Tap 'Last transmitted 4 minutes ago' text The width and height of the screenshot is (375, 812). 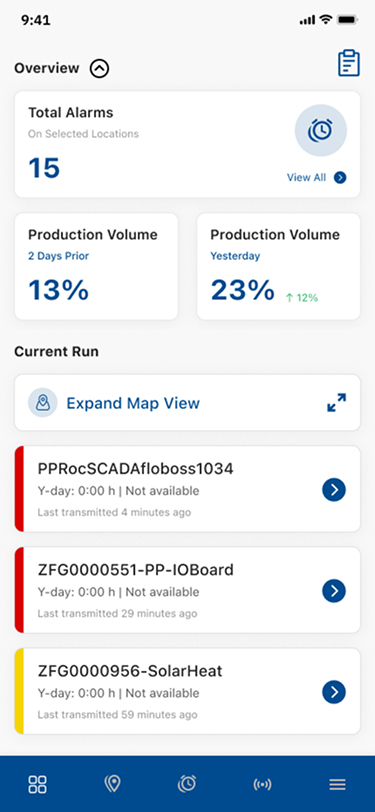coord(114,513)
